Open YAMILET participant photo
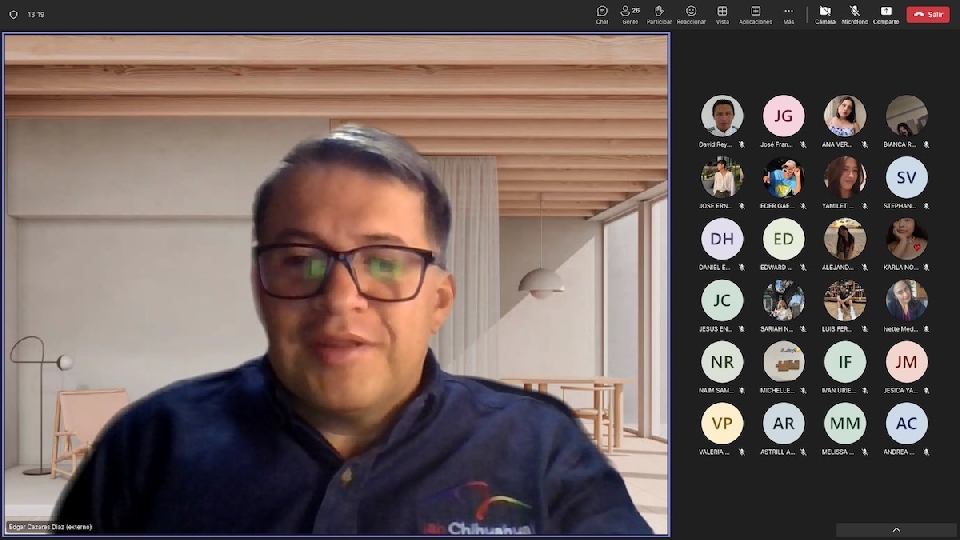Image resolution: width=960 pixels, height=540 pixels. [845, 177]
